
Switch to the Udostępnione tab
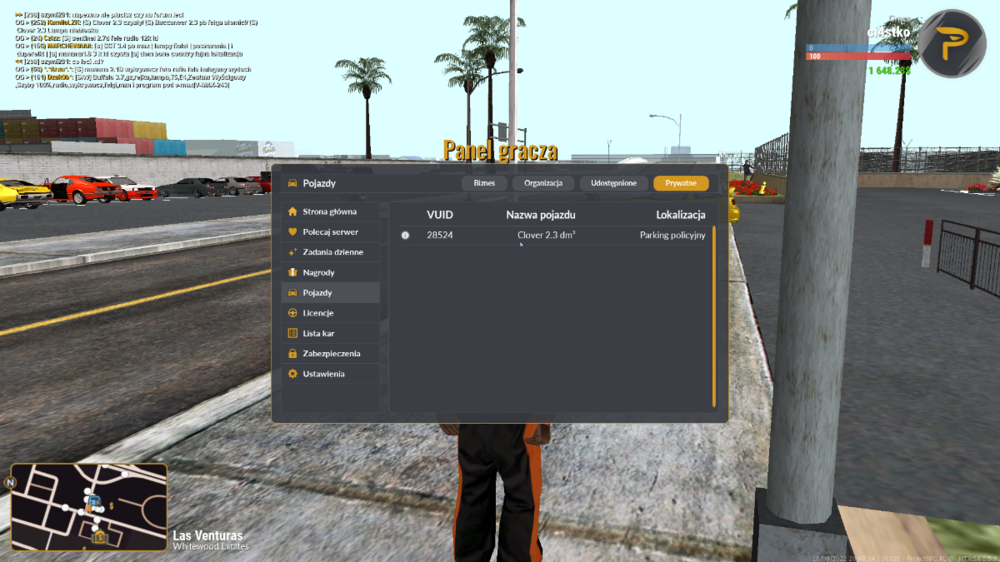pos(614,183)
